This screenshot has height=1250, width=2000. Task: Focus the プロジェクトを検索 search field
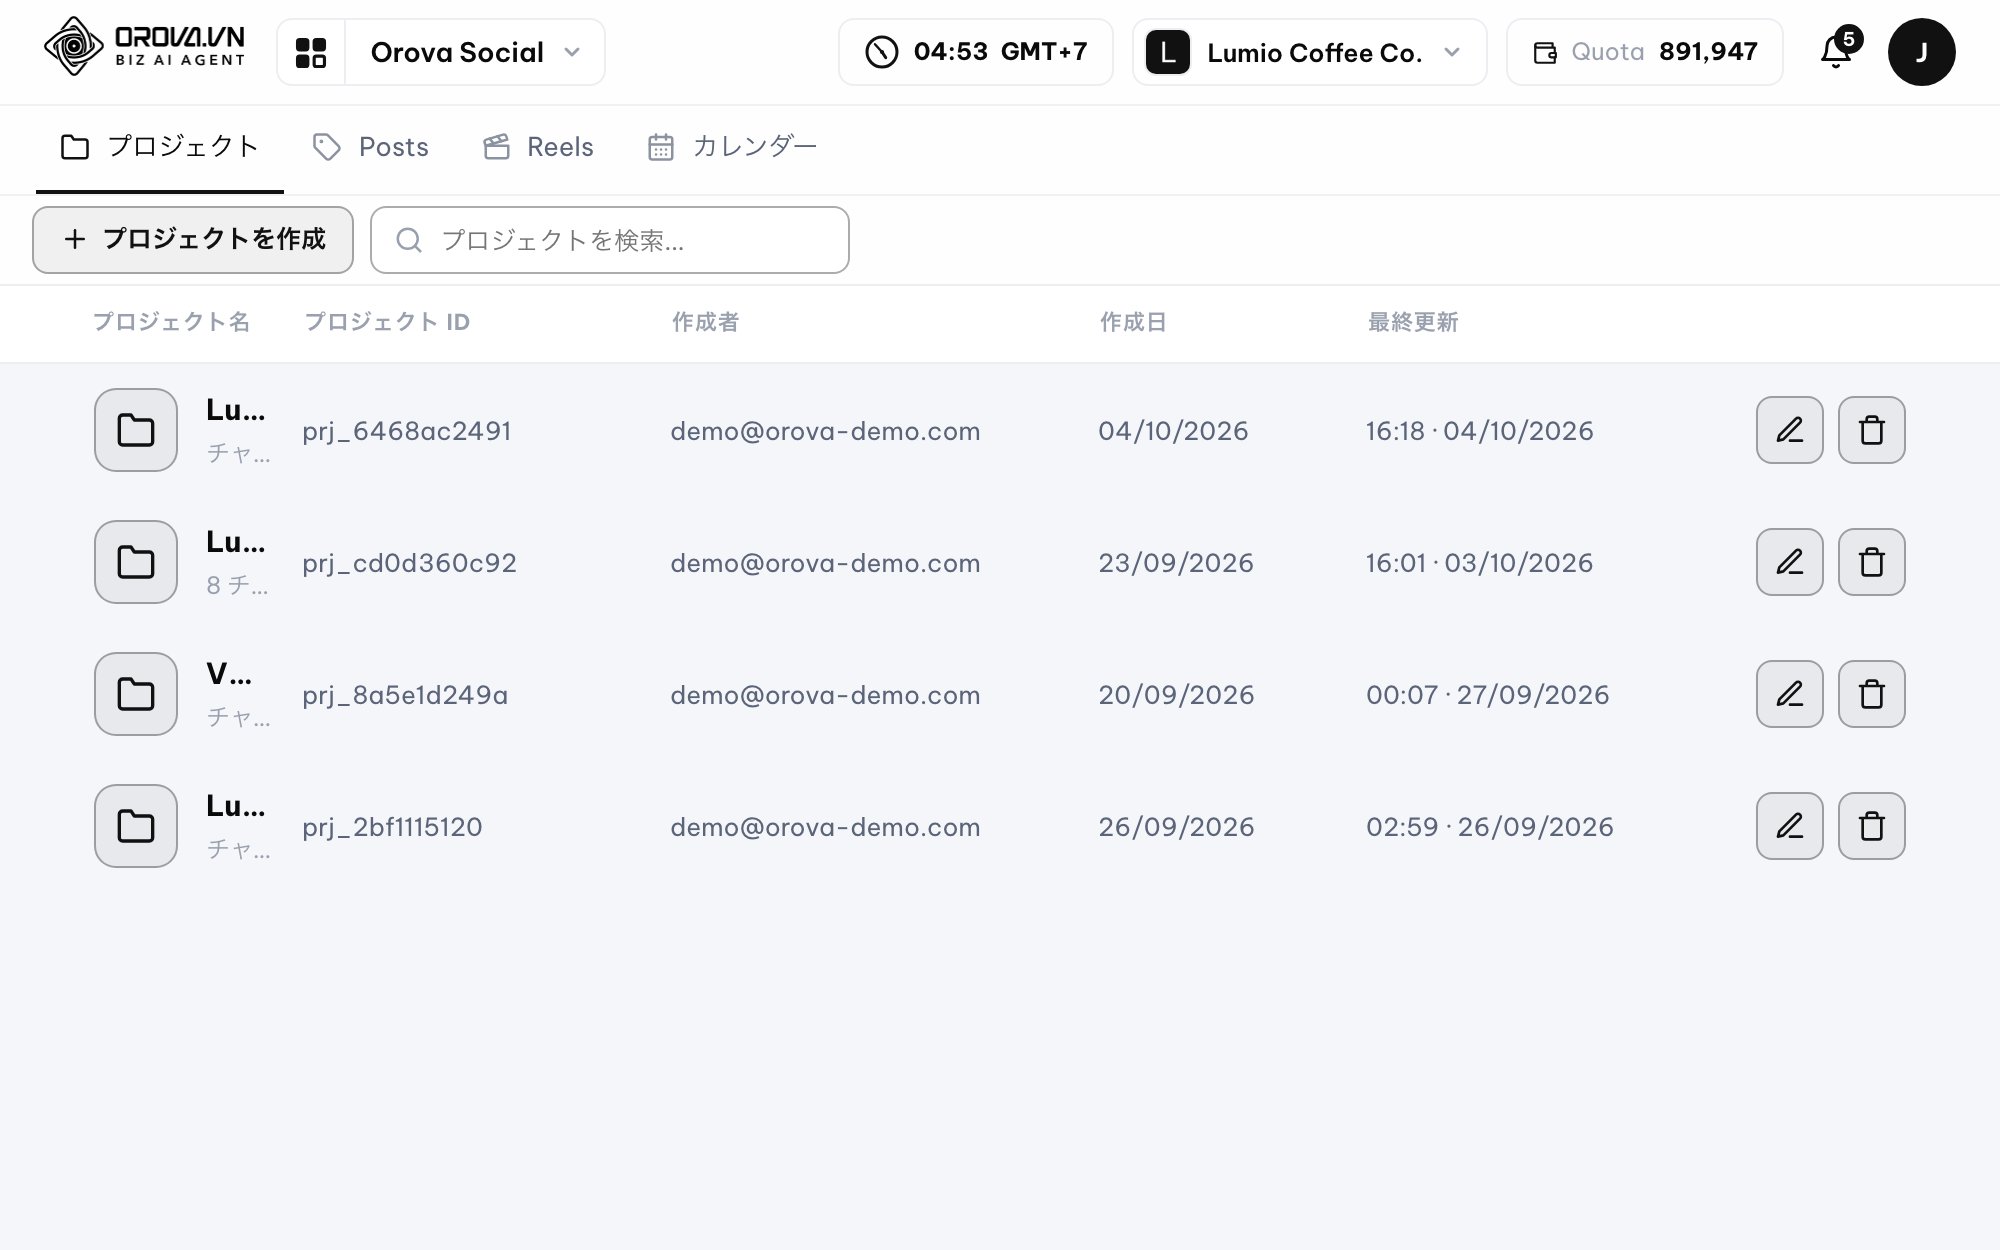click(610, 240)
